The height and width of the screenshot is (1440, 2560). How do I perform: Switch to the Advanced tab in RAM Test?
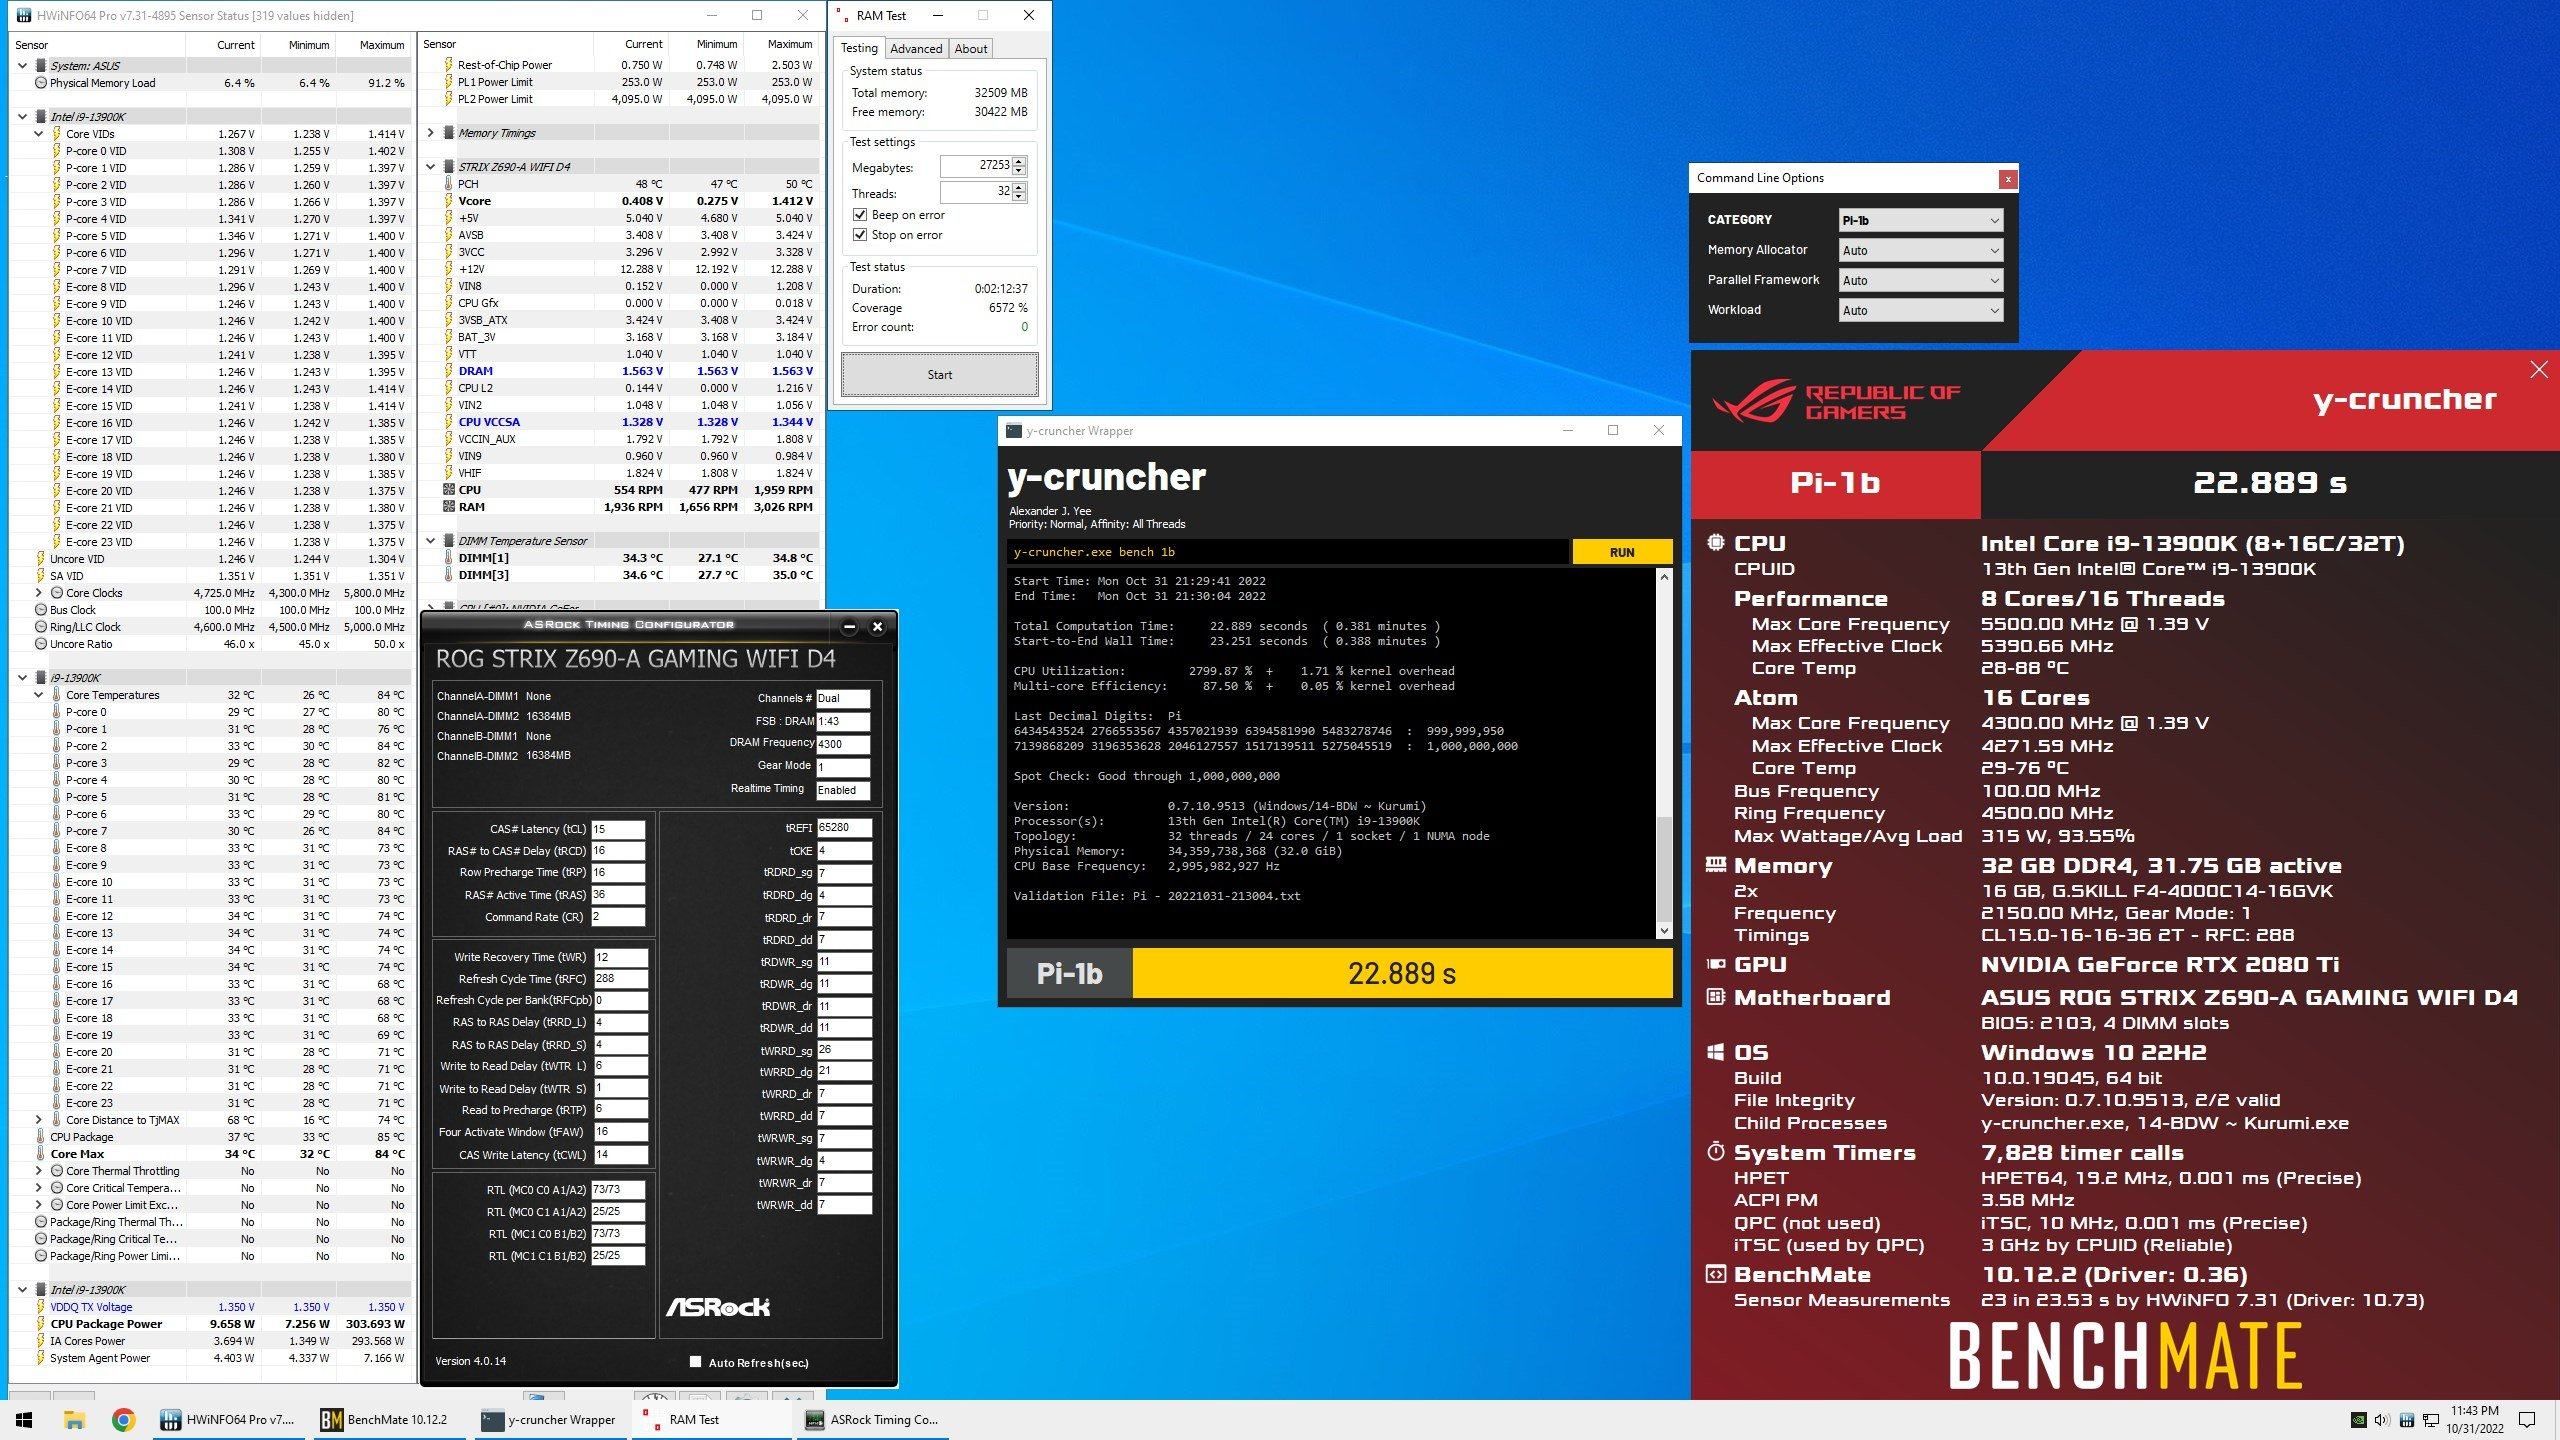[916, 49]
